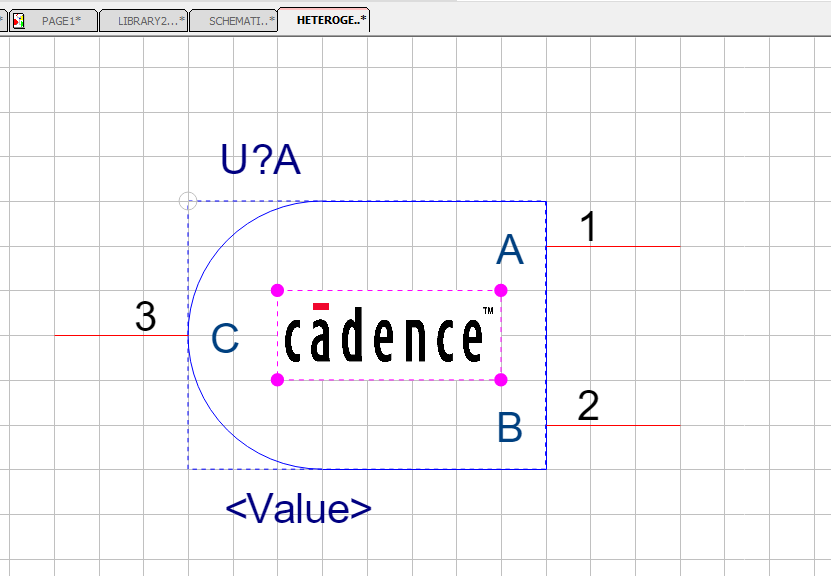This screenshot has width=831, height=576.
Task: Click pin number 2 label
Action: click(588, 406)
